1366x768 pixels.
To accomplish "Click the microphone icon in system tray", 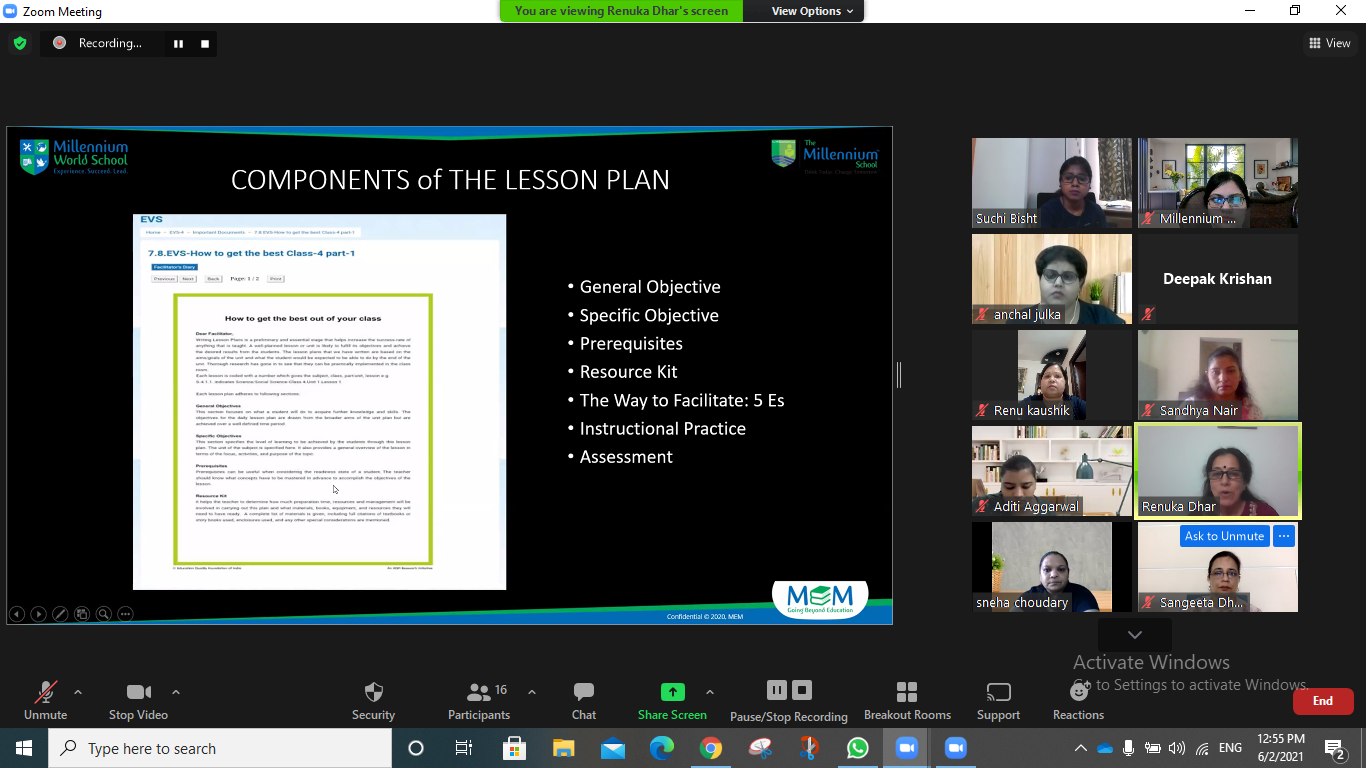I will click(x=1129, y=748).
